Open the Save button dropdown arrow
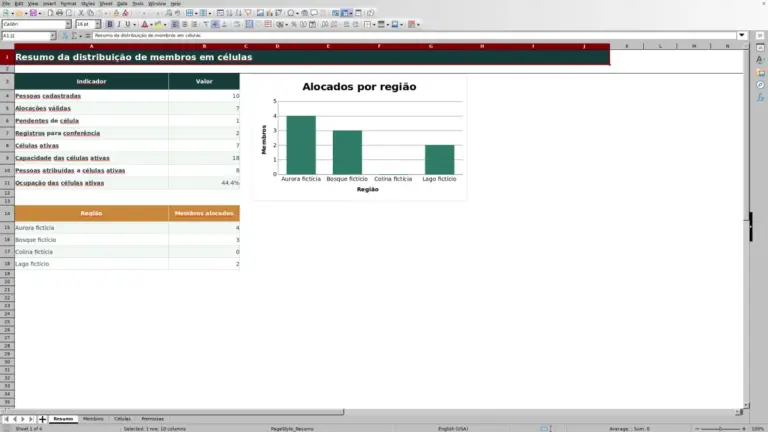The width and height of the screenshot is (768, 432). [40, 13]
